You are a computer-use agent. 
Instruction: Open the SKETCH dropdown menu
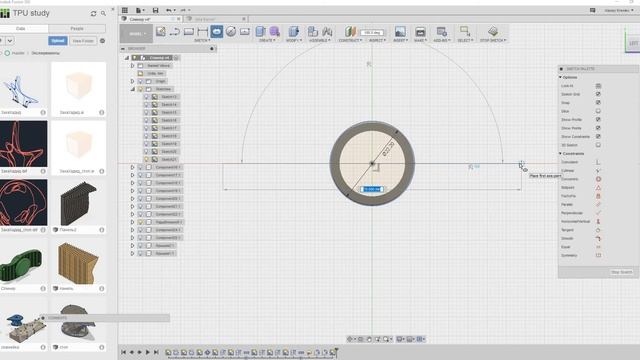202,40
